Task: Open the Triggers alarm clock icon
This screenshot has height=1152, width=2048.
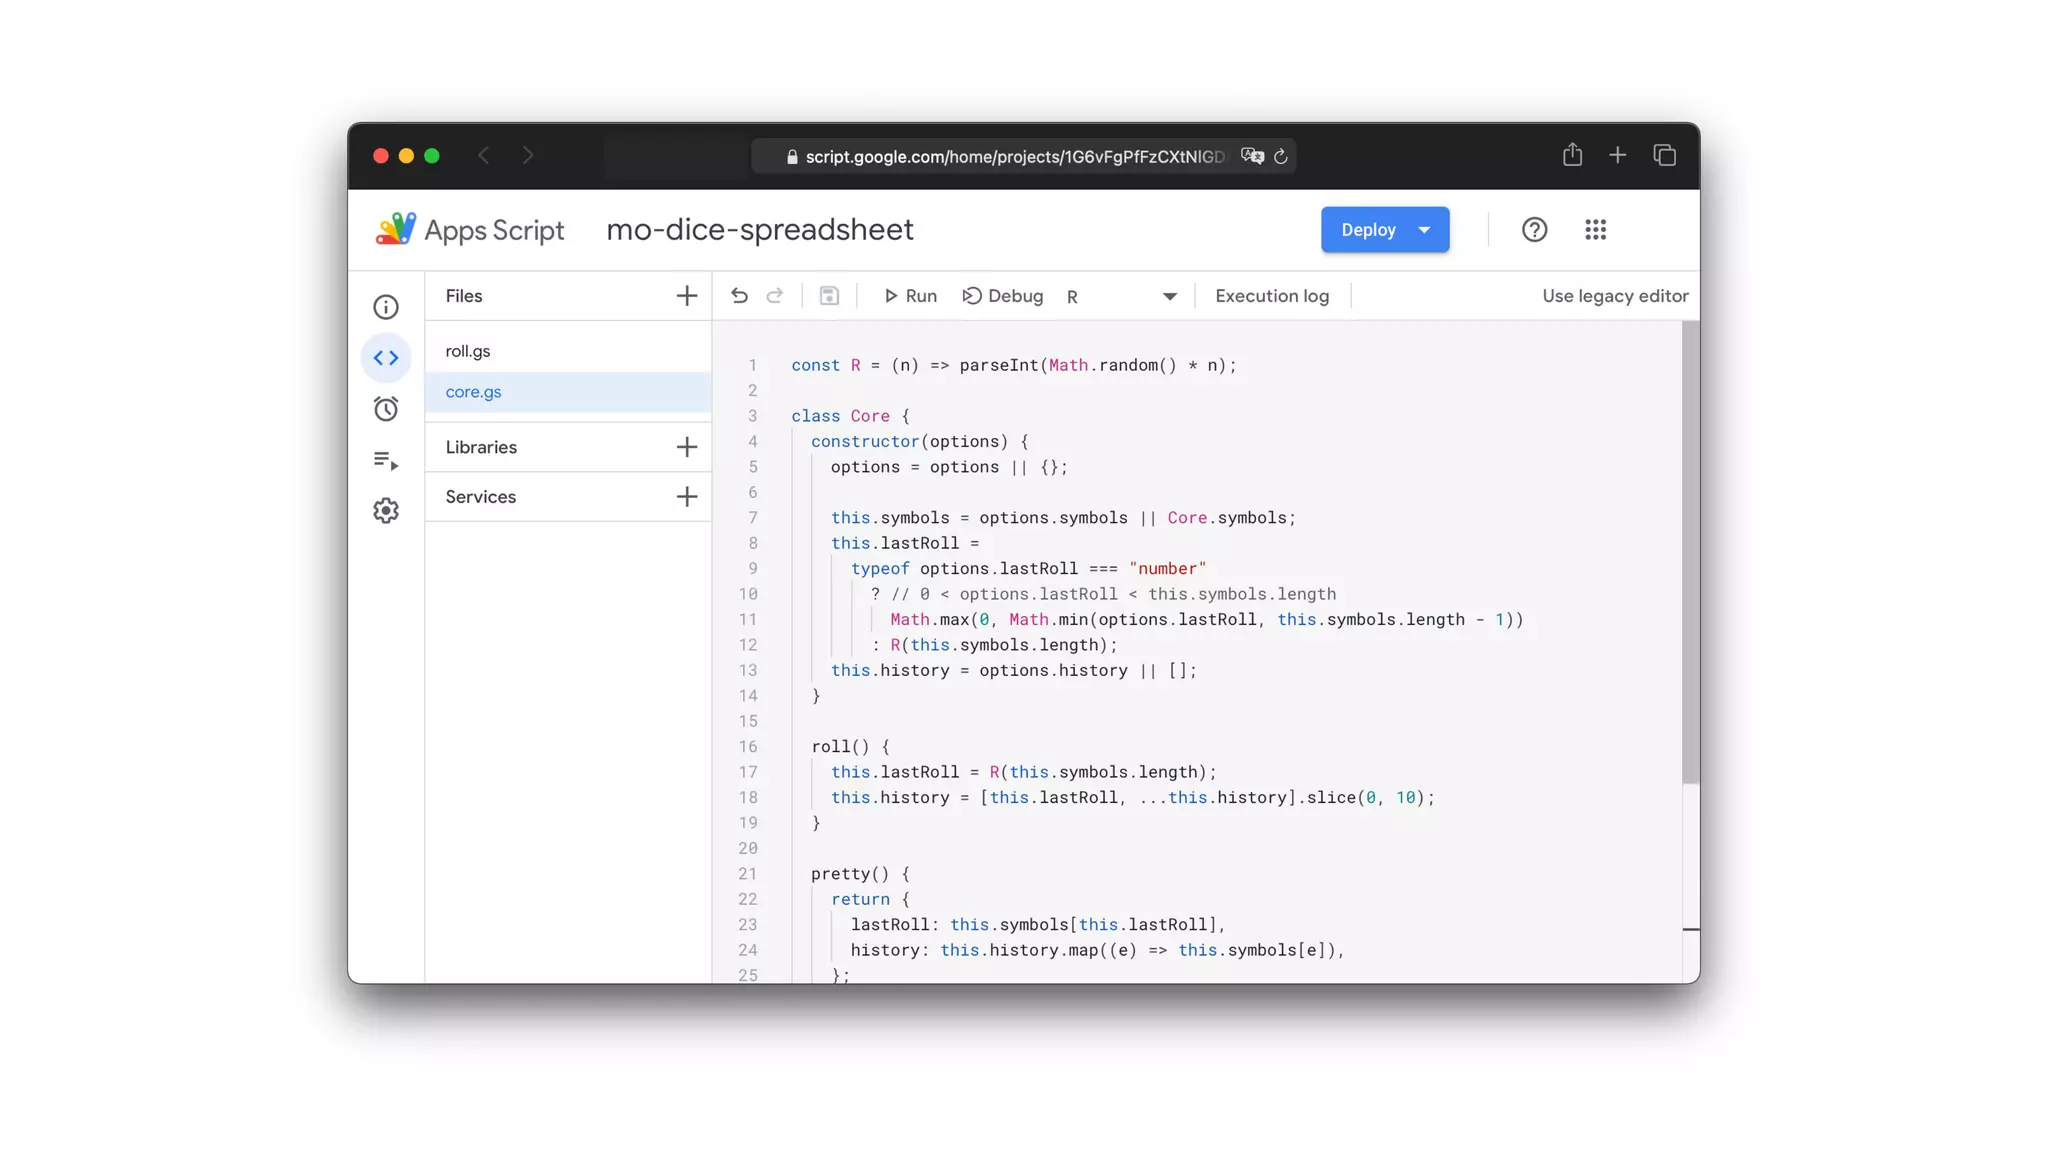Action: click(x=386, y=409)
